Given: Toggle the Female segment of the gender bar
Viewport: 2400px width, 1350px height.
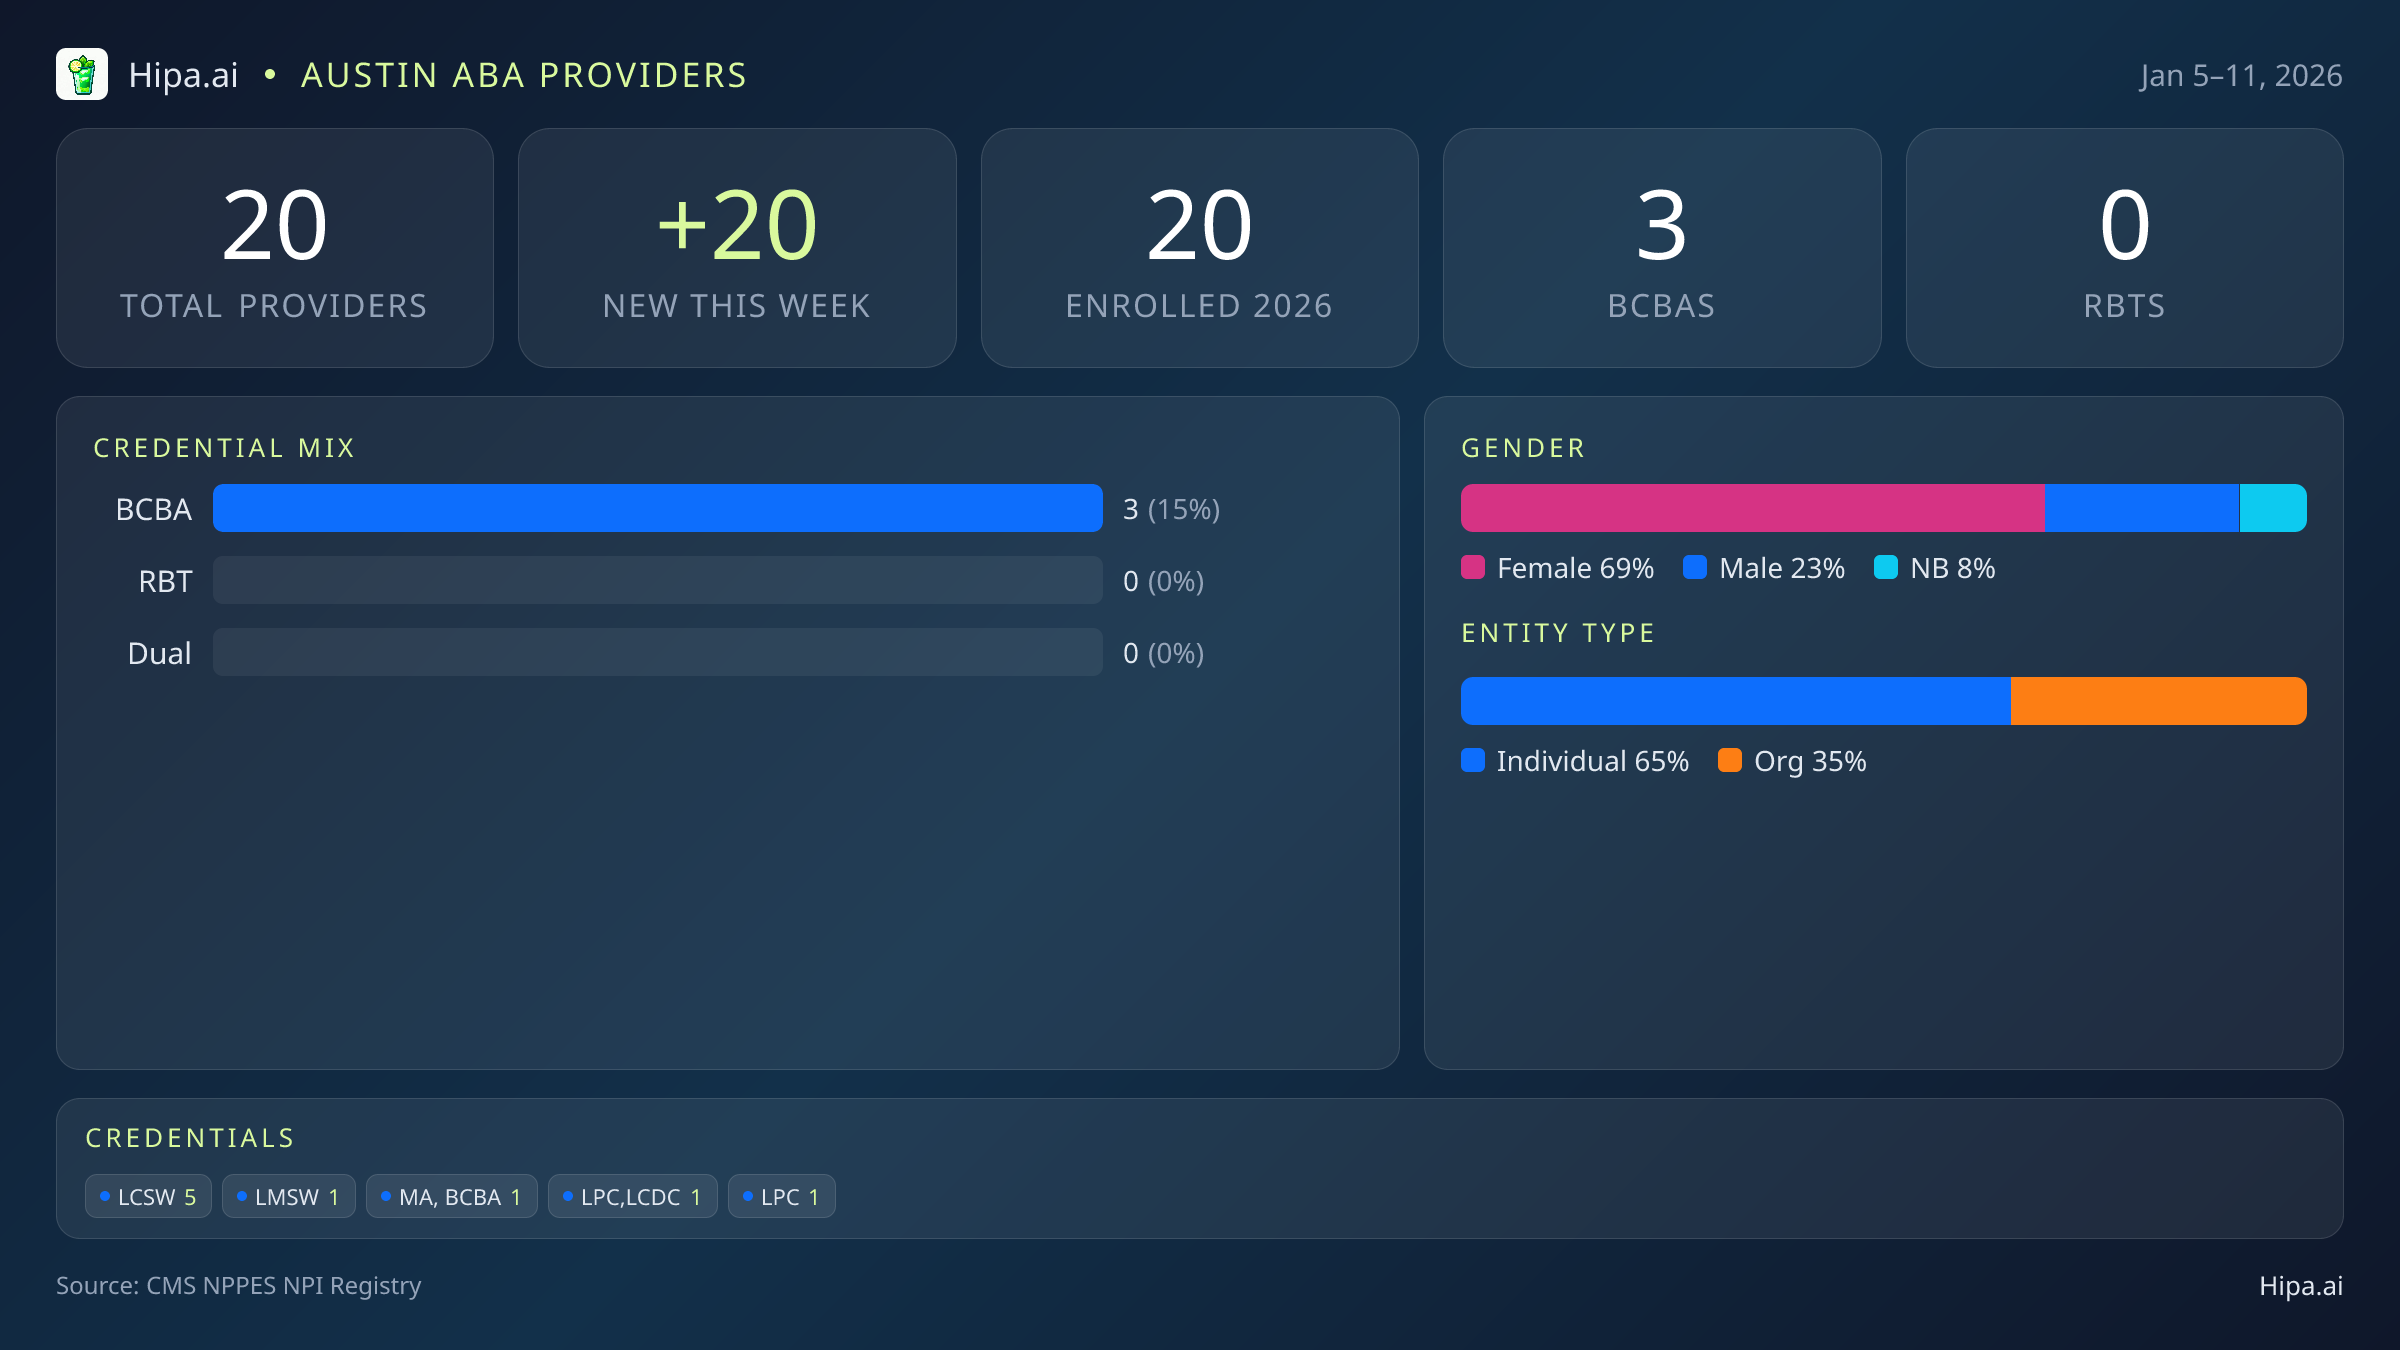Looking at the screenshot, I should point(1750,508).
